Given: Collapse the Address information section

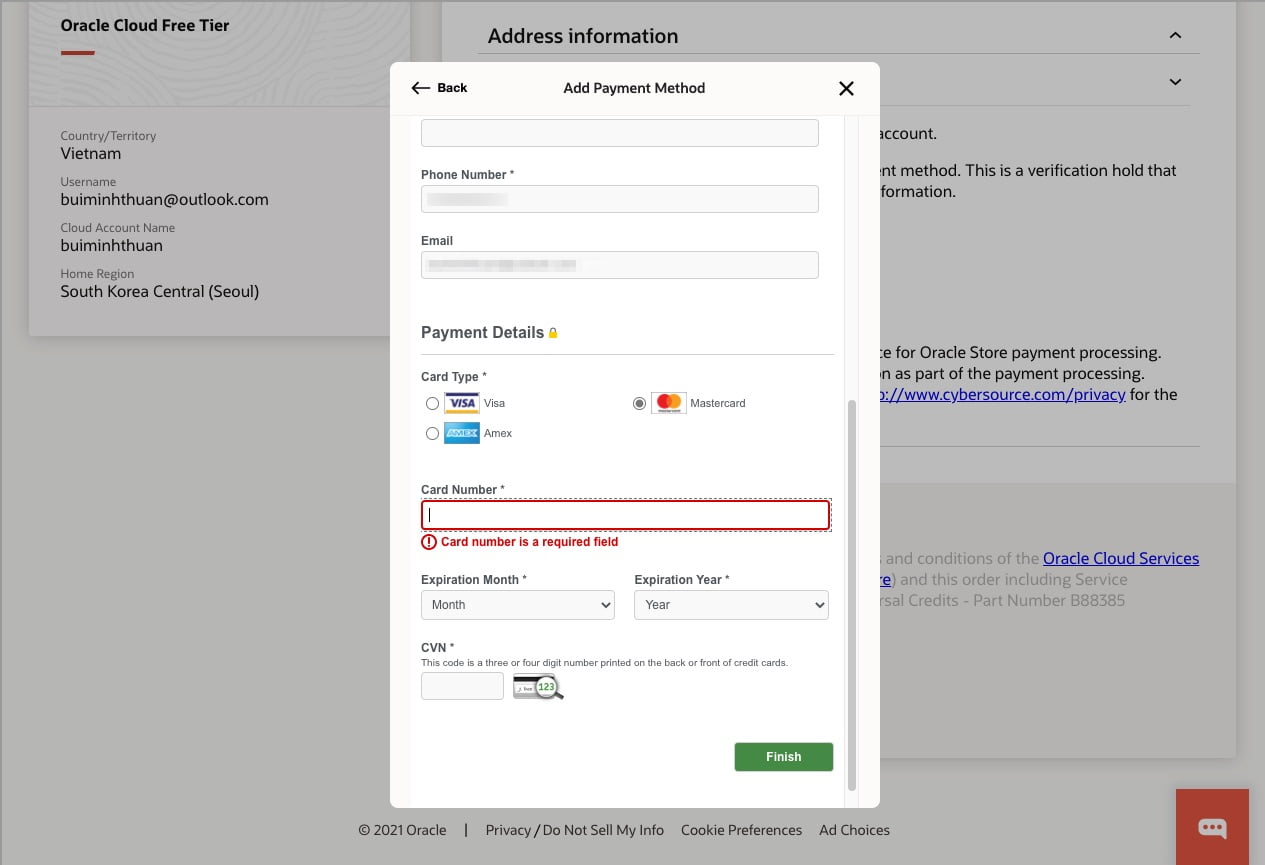Looking at the screenshot, I should click(1175, 36).
